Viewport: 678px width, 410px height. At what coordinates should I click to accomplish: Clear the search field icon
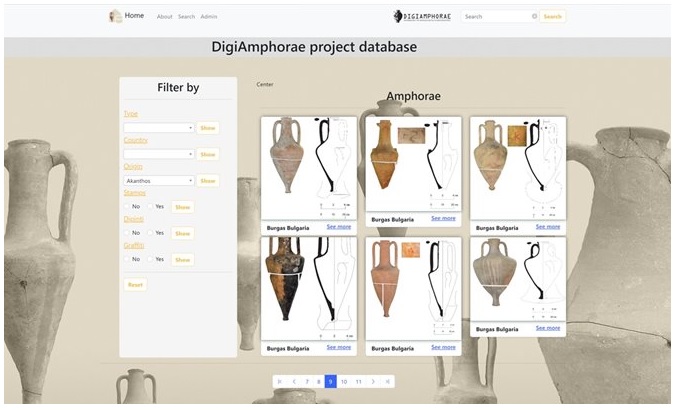[534, 17]
